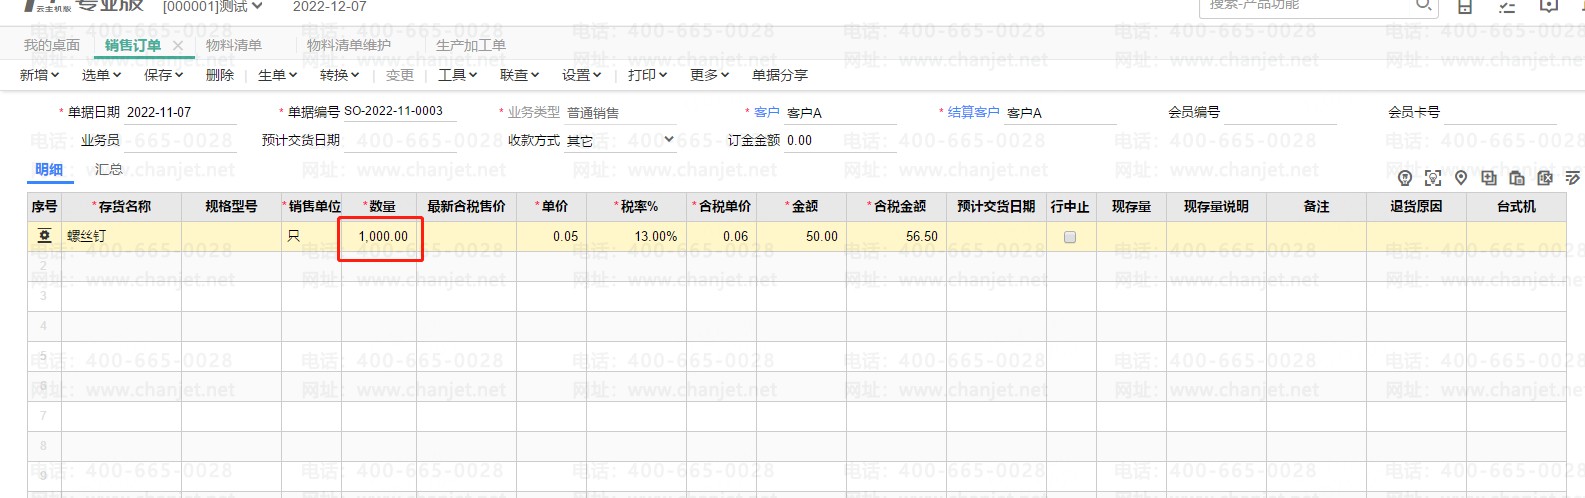The image size is (1585, 498).
Task: Click the 最新含税售价 column header
Action: (467, 207)
